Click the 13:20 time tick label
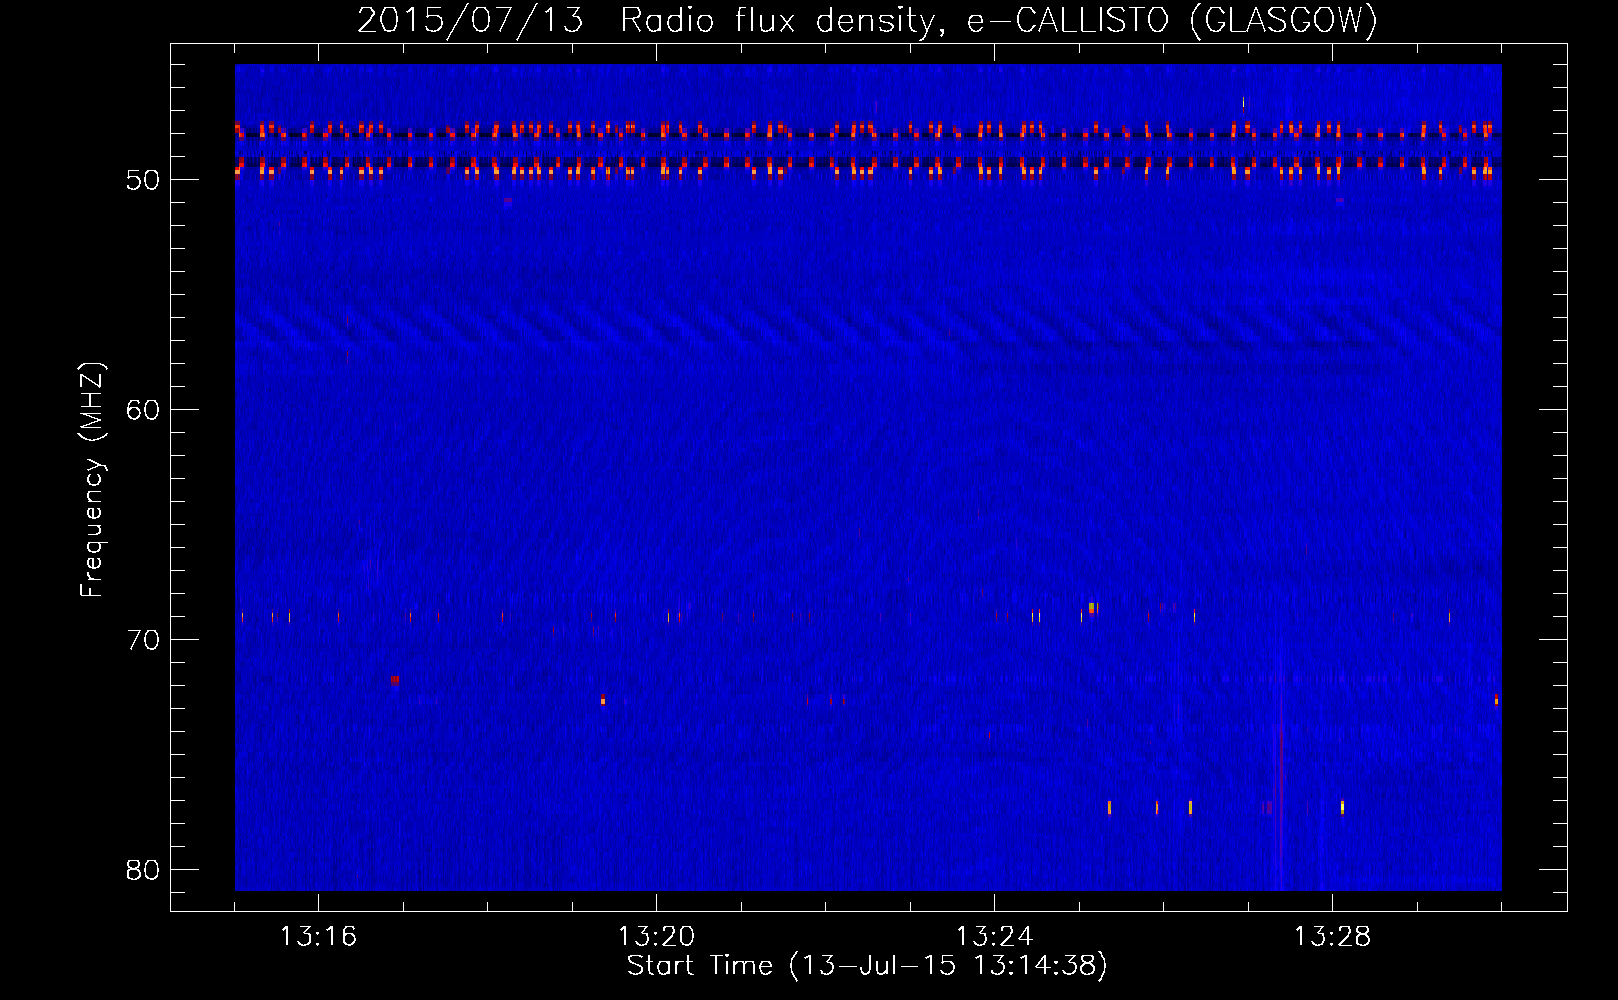This screenshot has width=1618, height=1000. pyautogui.click(x=656, y=937)
